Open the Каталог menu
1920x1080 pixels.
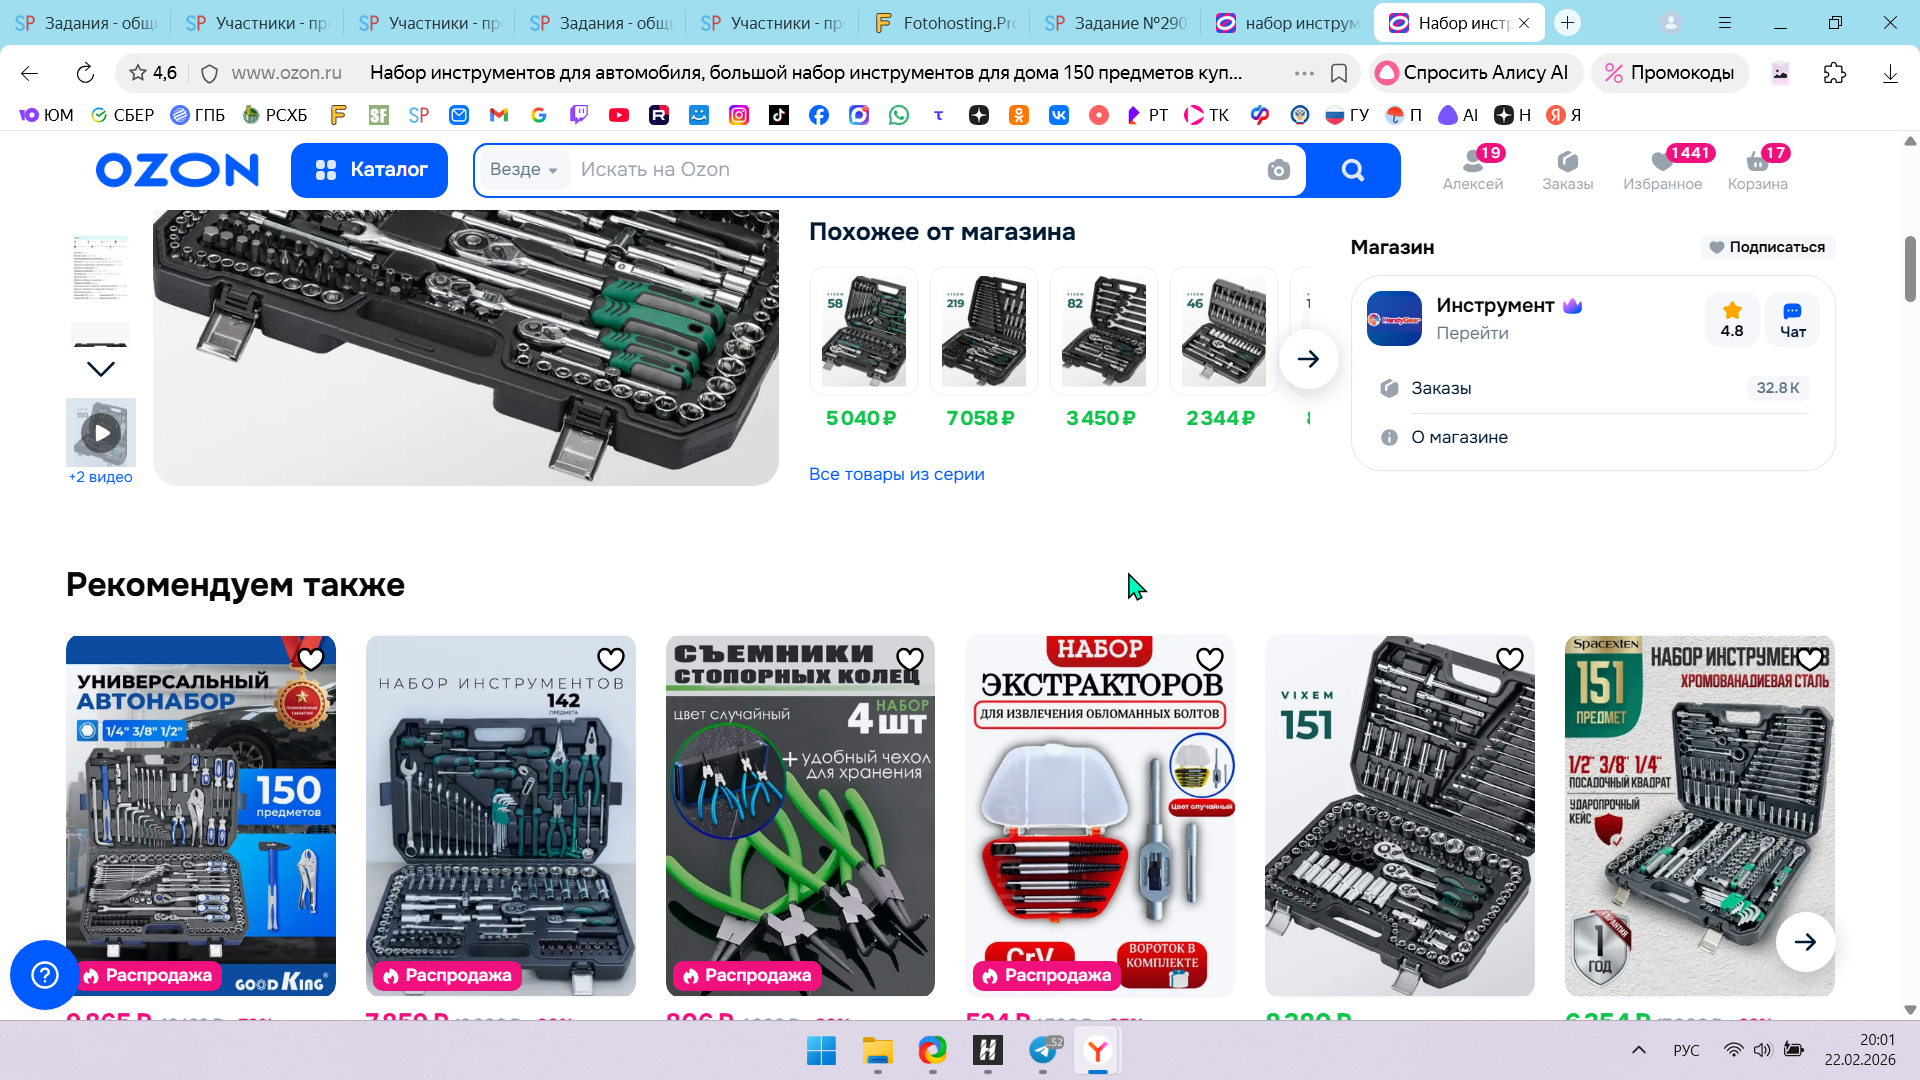(369, 170)
